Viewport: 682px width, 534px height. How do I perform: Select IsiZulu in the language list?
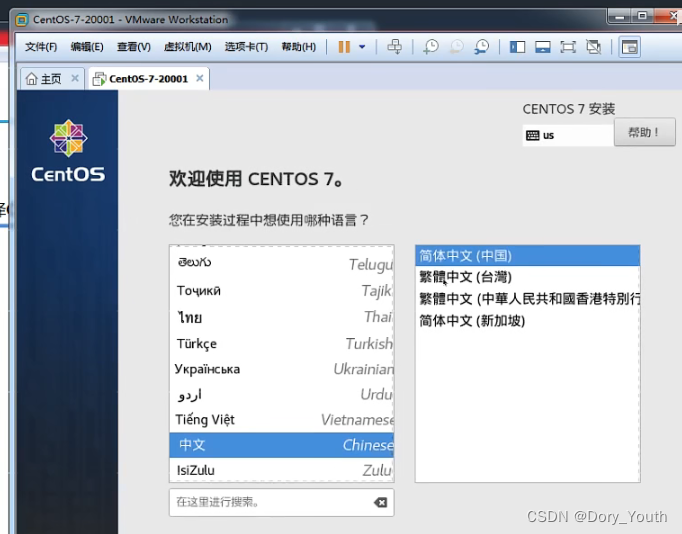281,470
